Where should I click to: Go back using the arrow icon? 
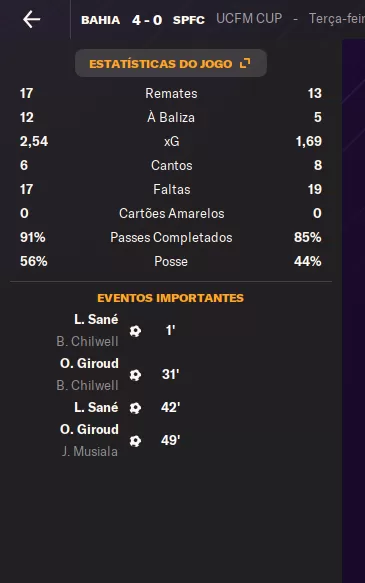click(x=32, y=19)
